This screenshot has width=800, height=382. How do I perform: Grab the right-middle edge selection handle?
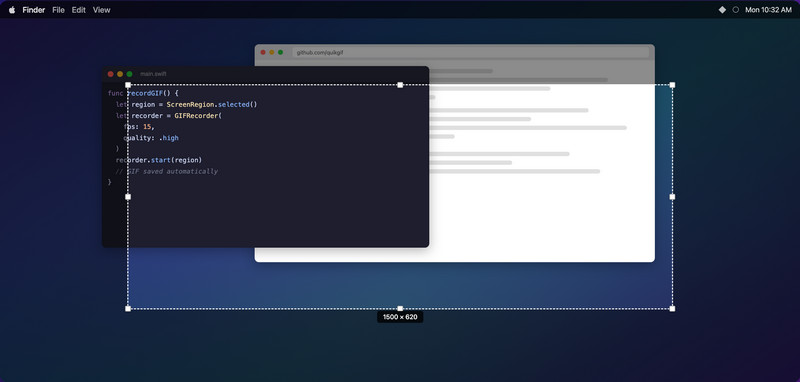coord(672,197)
